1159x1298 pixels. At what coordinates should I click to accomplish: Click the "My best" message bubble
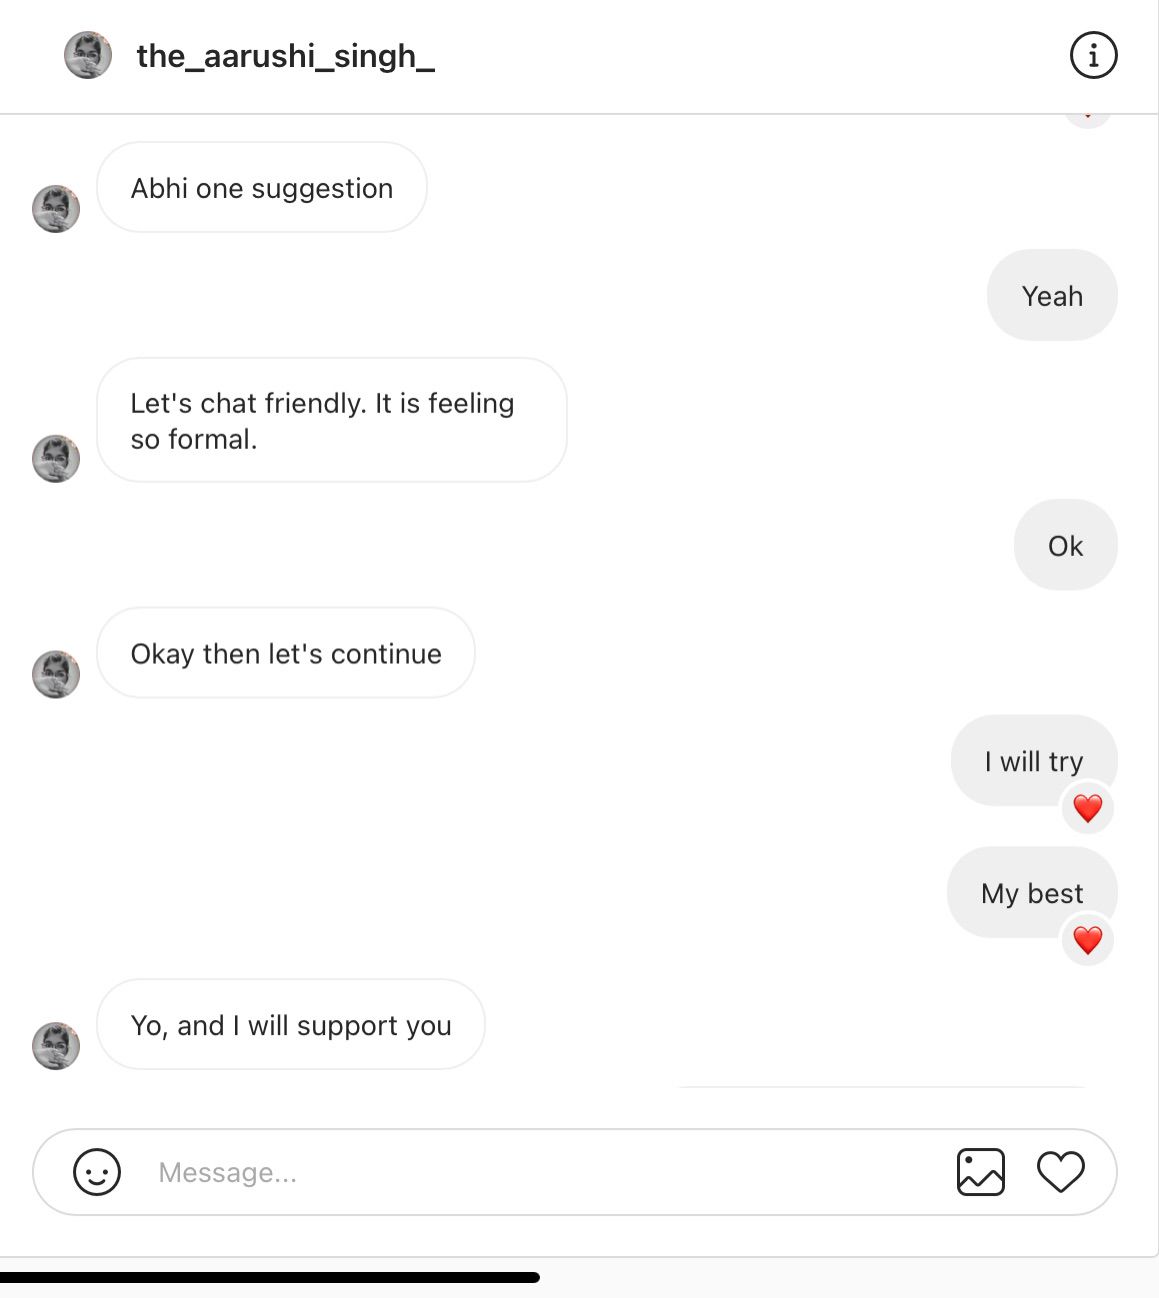(1032, 892)
